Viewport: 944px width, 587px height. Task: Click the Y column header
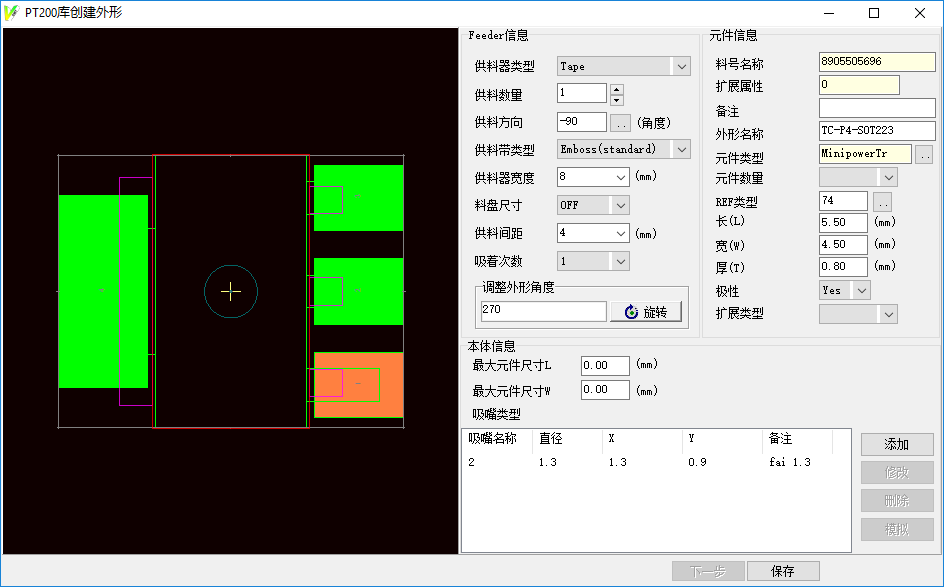722,439
